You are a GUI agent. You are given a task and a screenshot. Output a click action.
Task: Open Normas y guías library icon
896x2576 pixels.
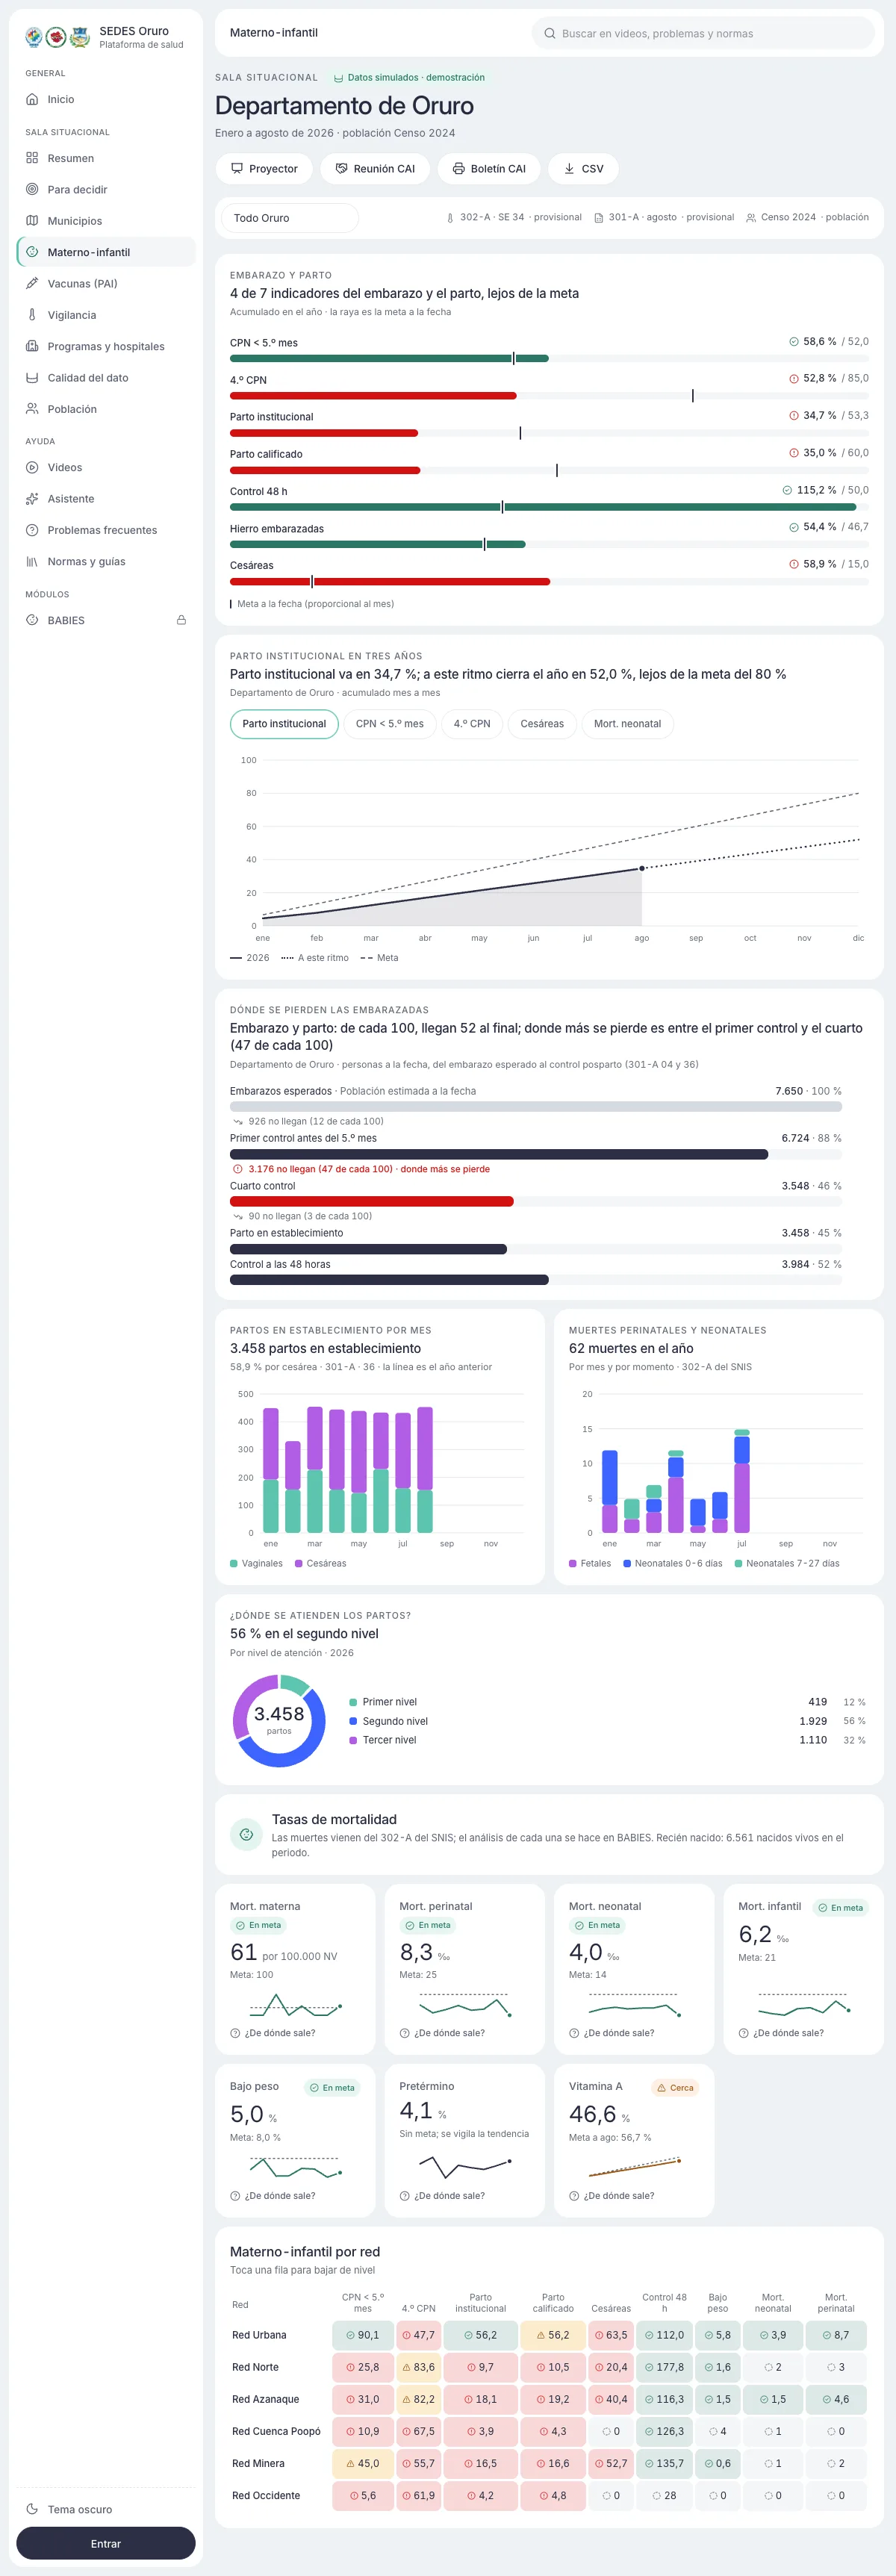coord(32,562)
